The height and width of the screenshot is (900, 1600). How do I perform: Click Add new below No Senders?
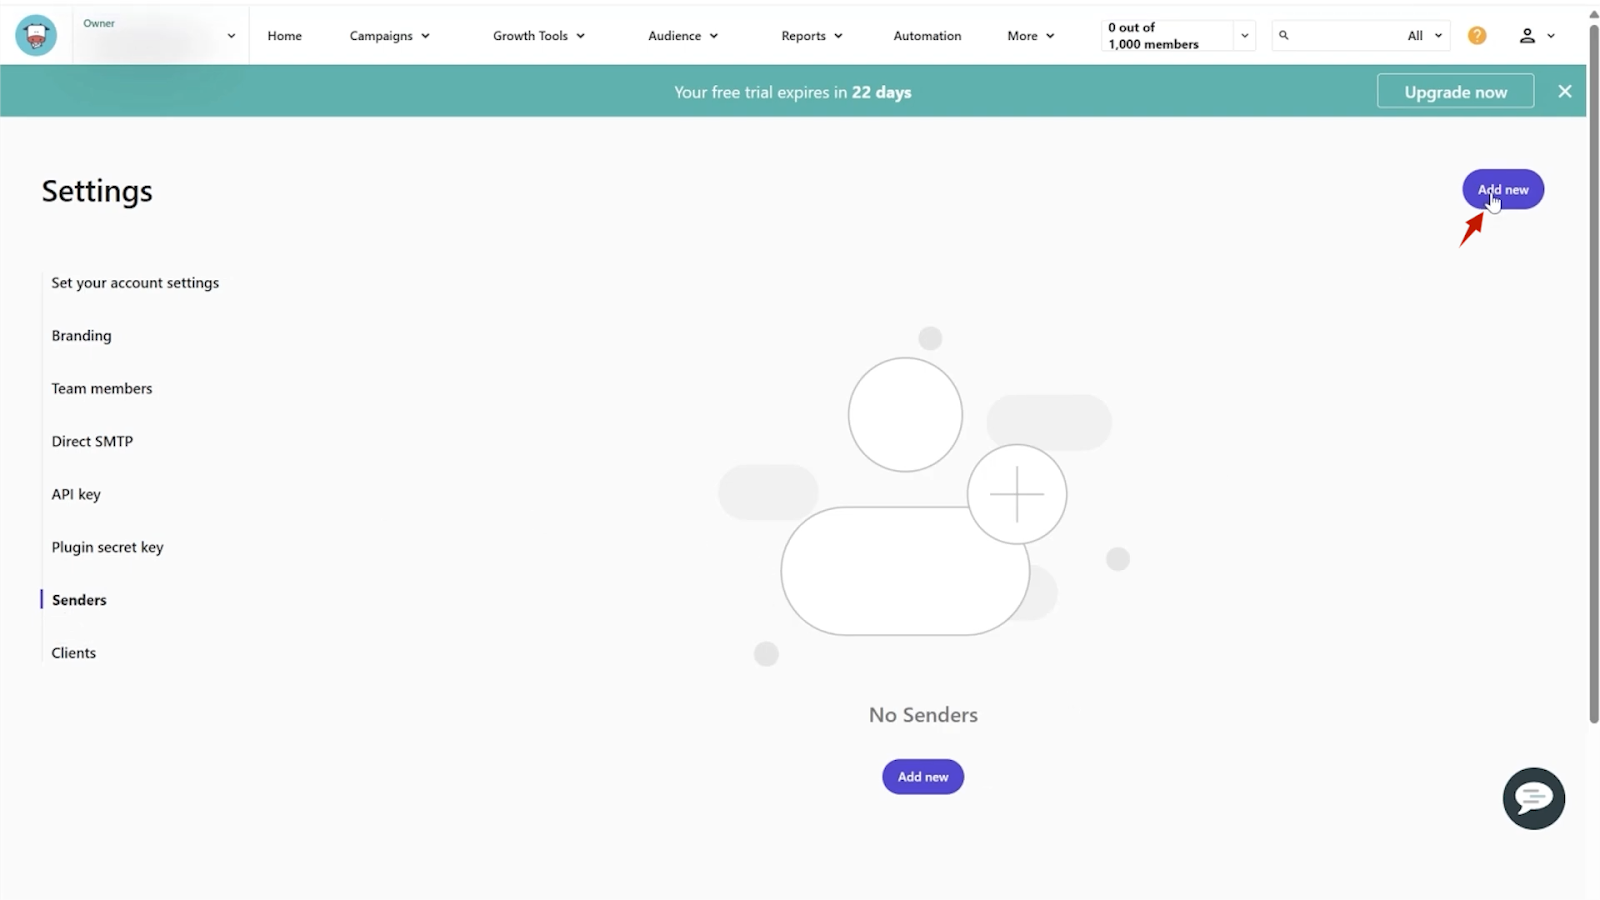click(x=922, y=777)
